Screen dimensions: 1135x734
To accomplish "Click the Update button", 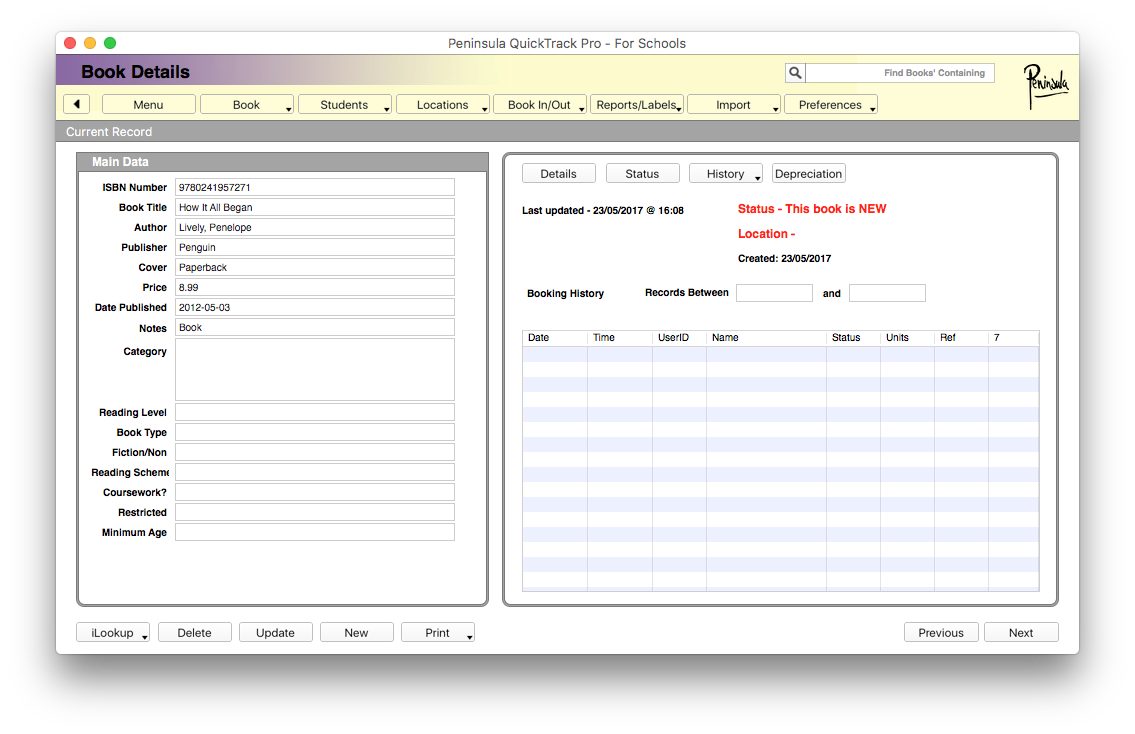I will (x=276, y=633).
